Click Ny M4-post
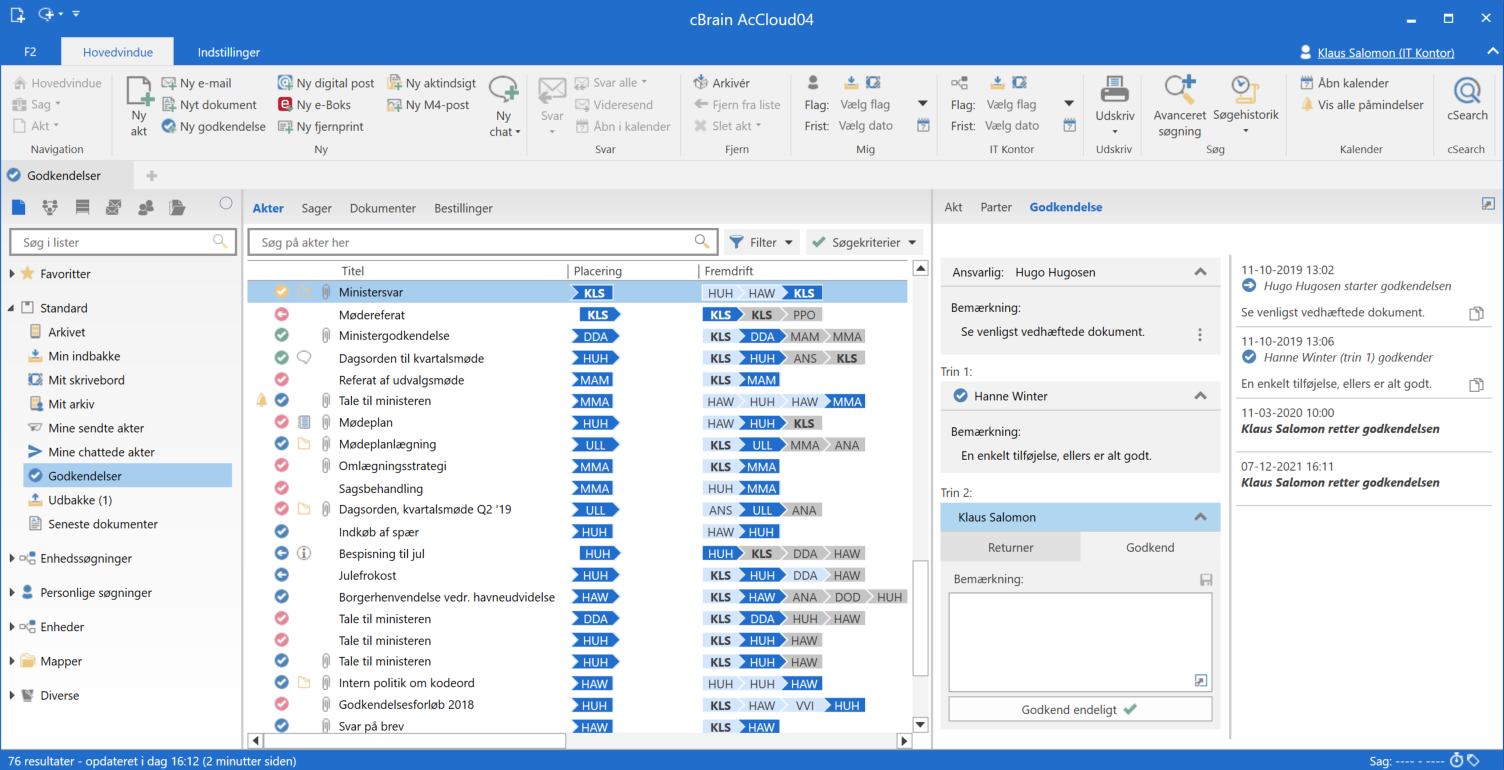 [x=428, y=105]
